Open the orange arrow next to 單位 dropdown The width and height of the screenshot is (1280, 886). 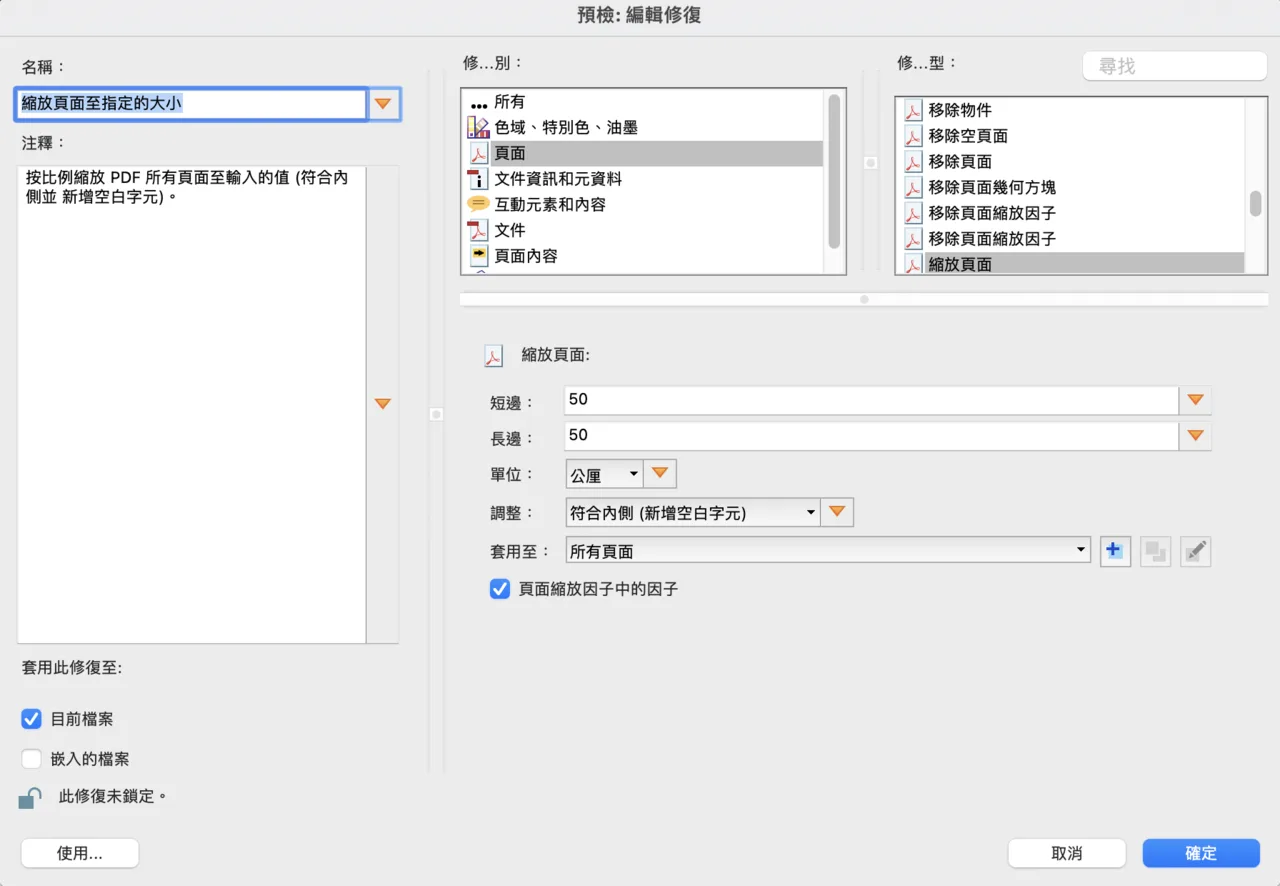pos(660,474)
